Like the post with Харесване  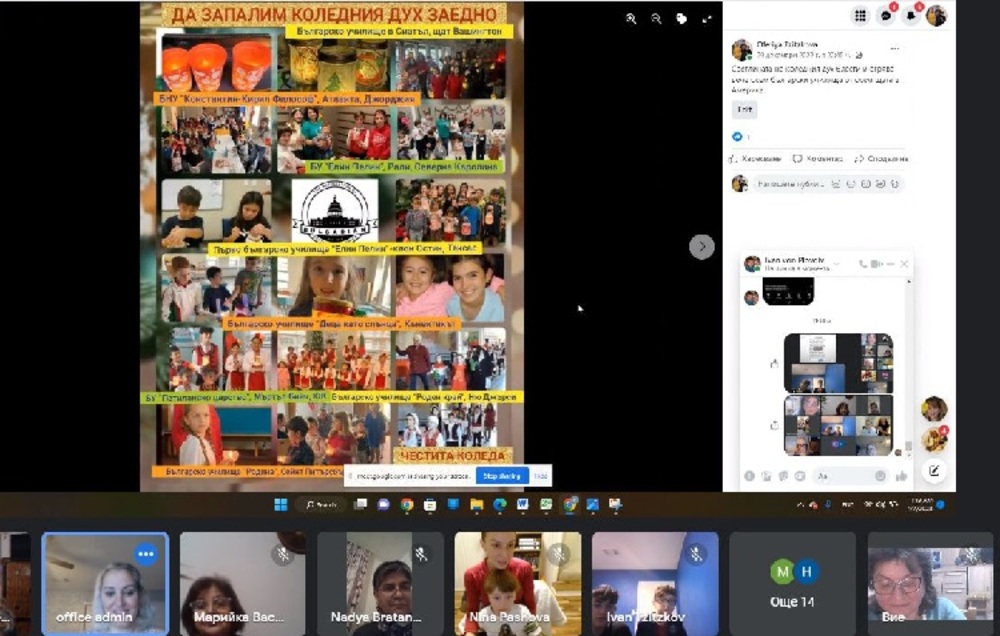(x=755, y=159)
